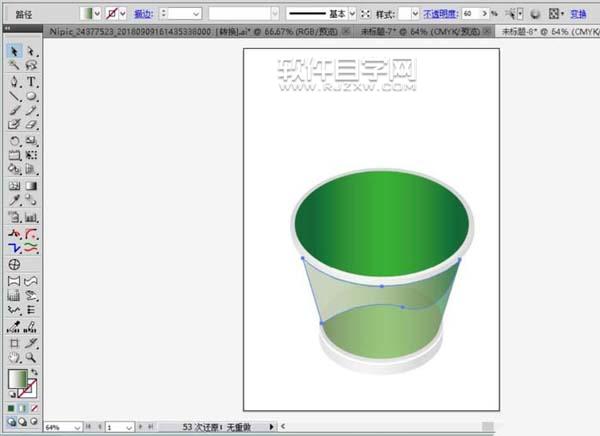This screenshot has height=436, width=600.
Task: Open the 基本 brush definition dropdown
Action: pyautogui.click(x=352, y=14)
